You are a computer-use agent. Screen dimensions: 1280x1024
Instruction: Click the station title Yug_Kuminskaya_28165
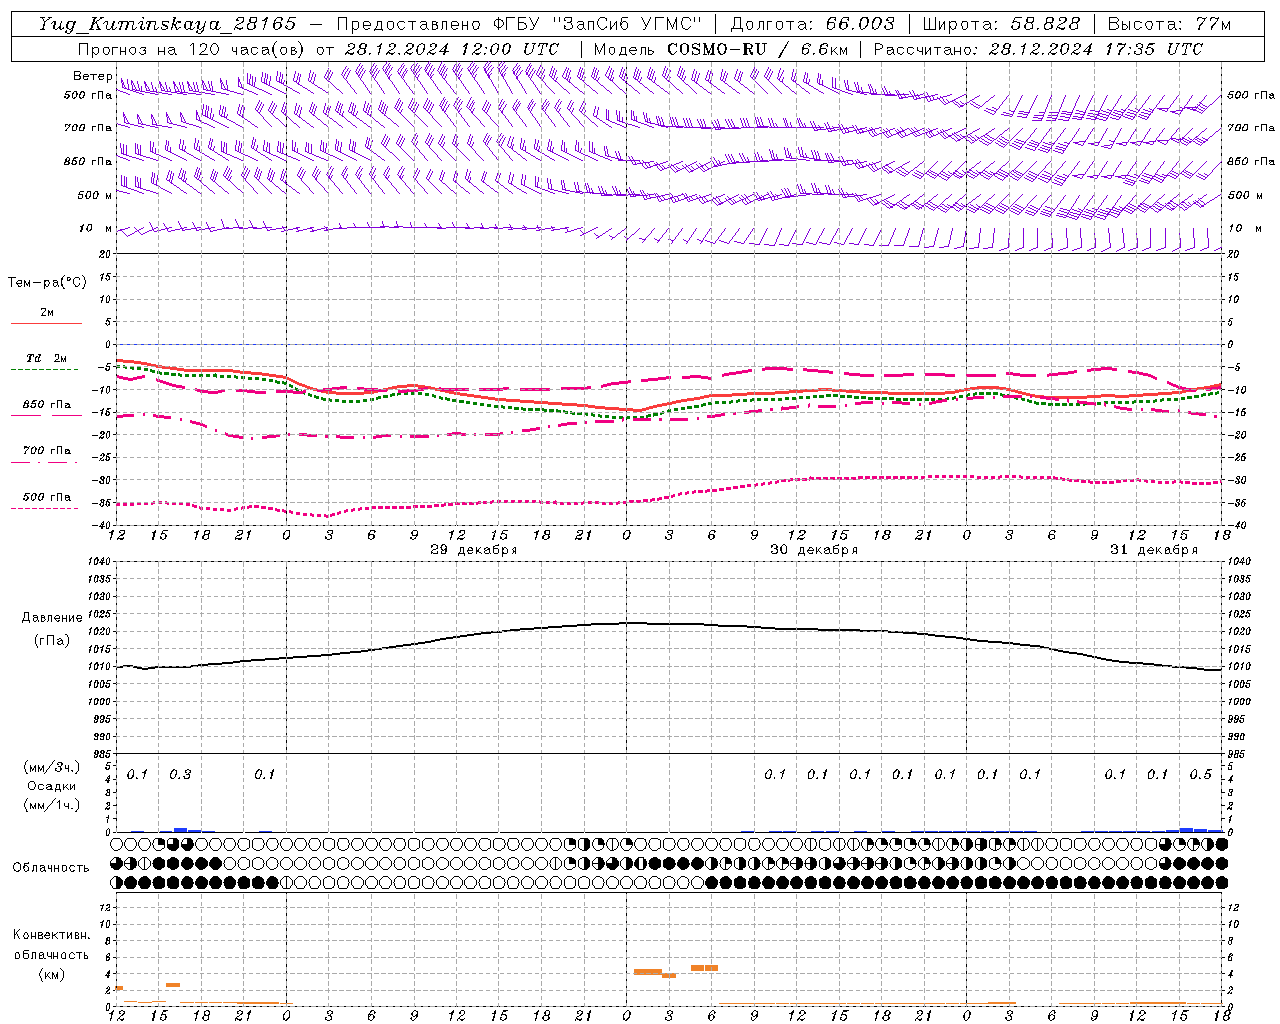click(167, 24)
